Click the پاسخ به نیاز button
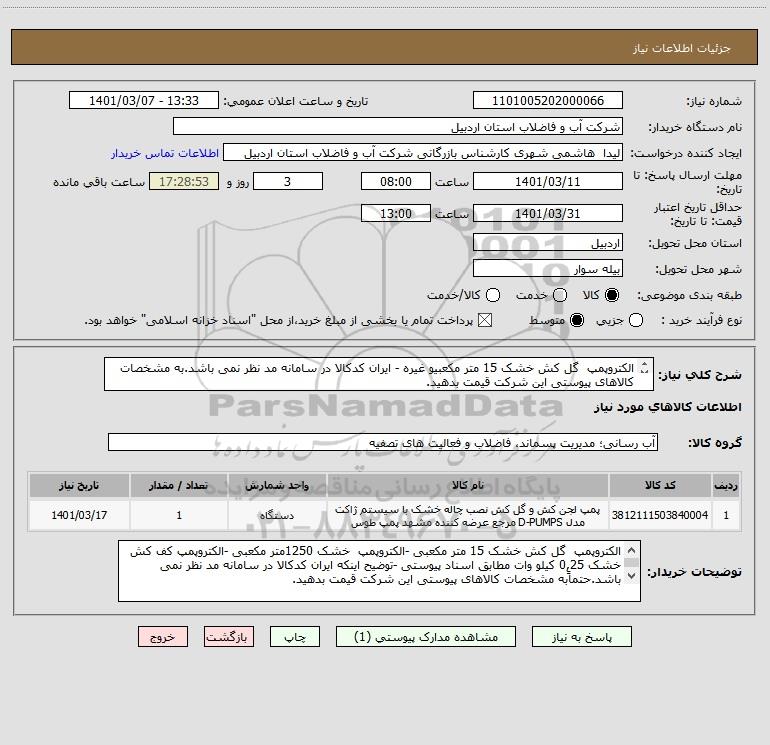The width and height of the screenshot is (770, 745). coord(581,637)
